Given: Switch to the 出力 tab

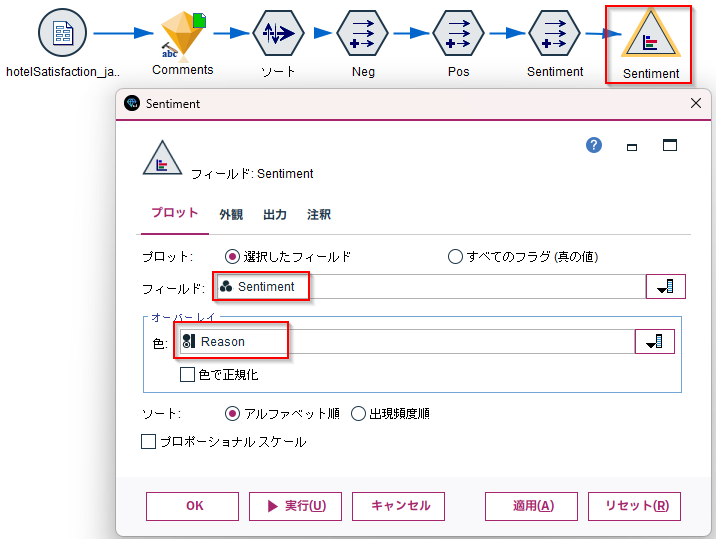Looking at the screenshot, I should [x=275, y=214].
